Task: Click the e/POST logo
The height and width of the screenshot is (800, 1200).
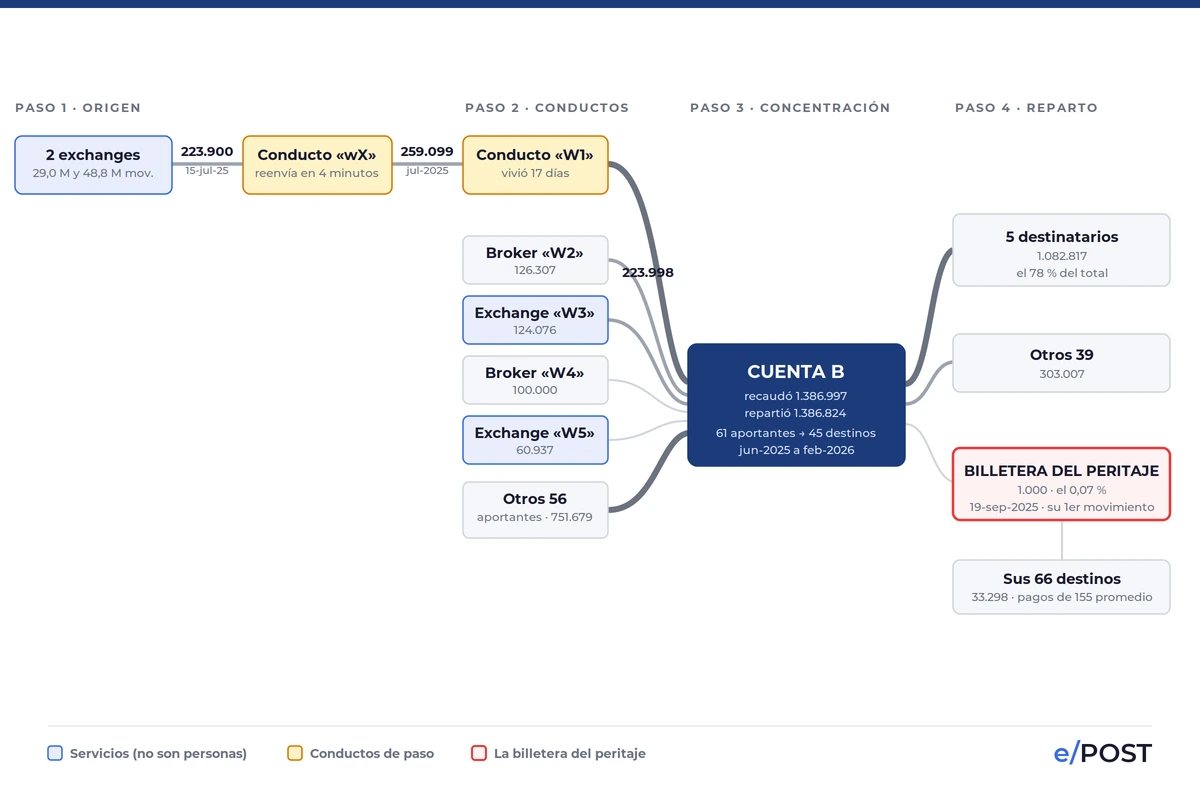Action: pos(1102,753)
